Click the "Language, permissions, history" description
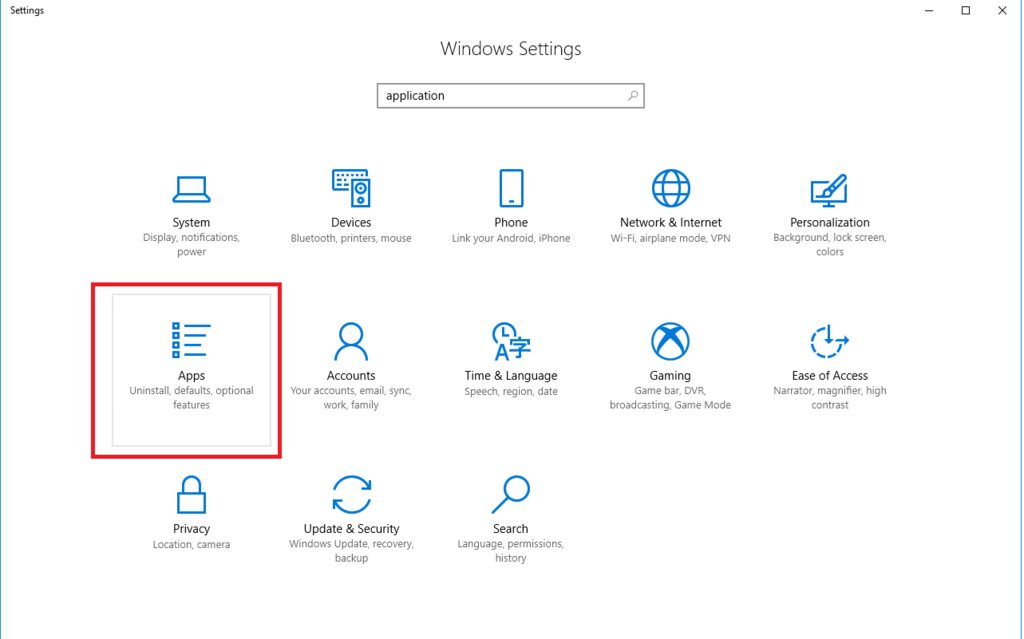 click(x=511, y=551)
